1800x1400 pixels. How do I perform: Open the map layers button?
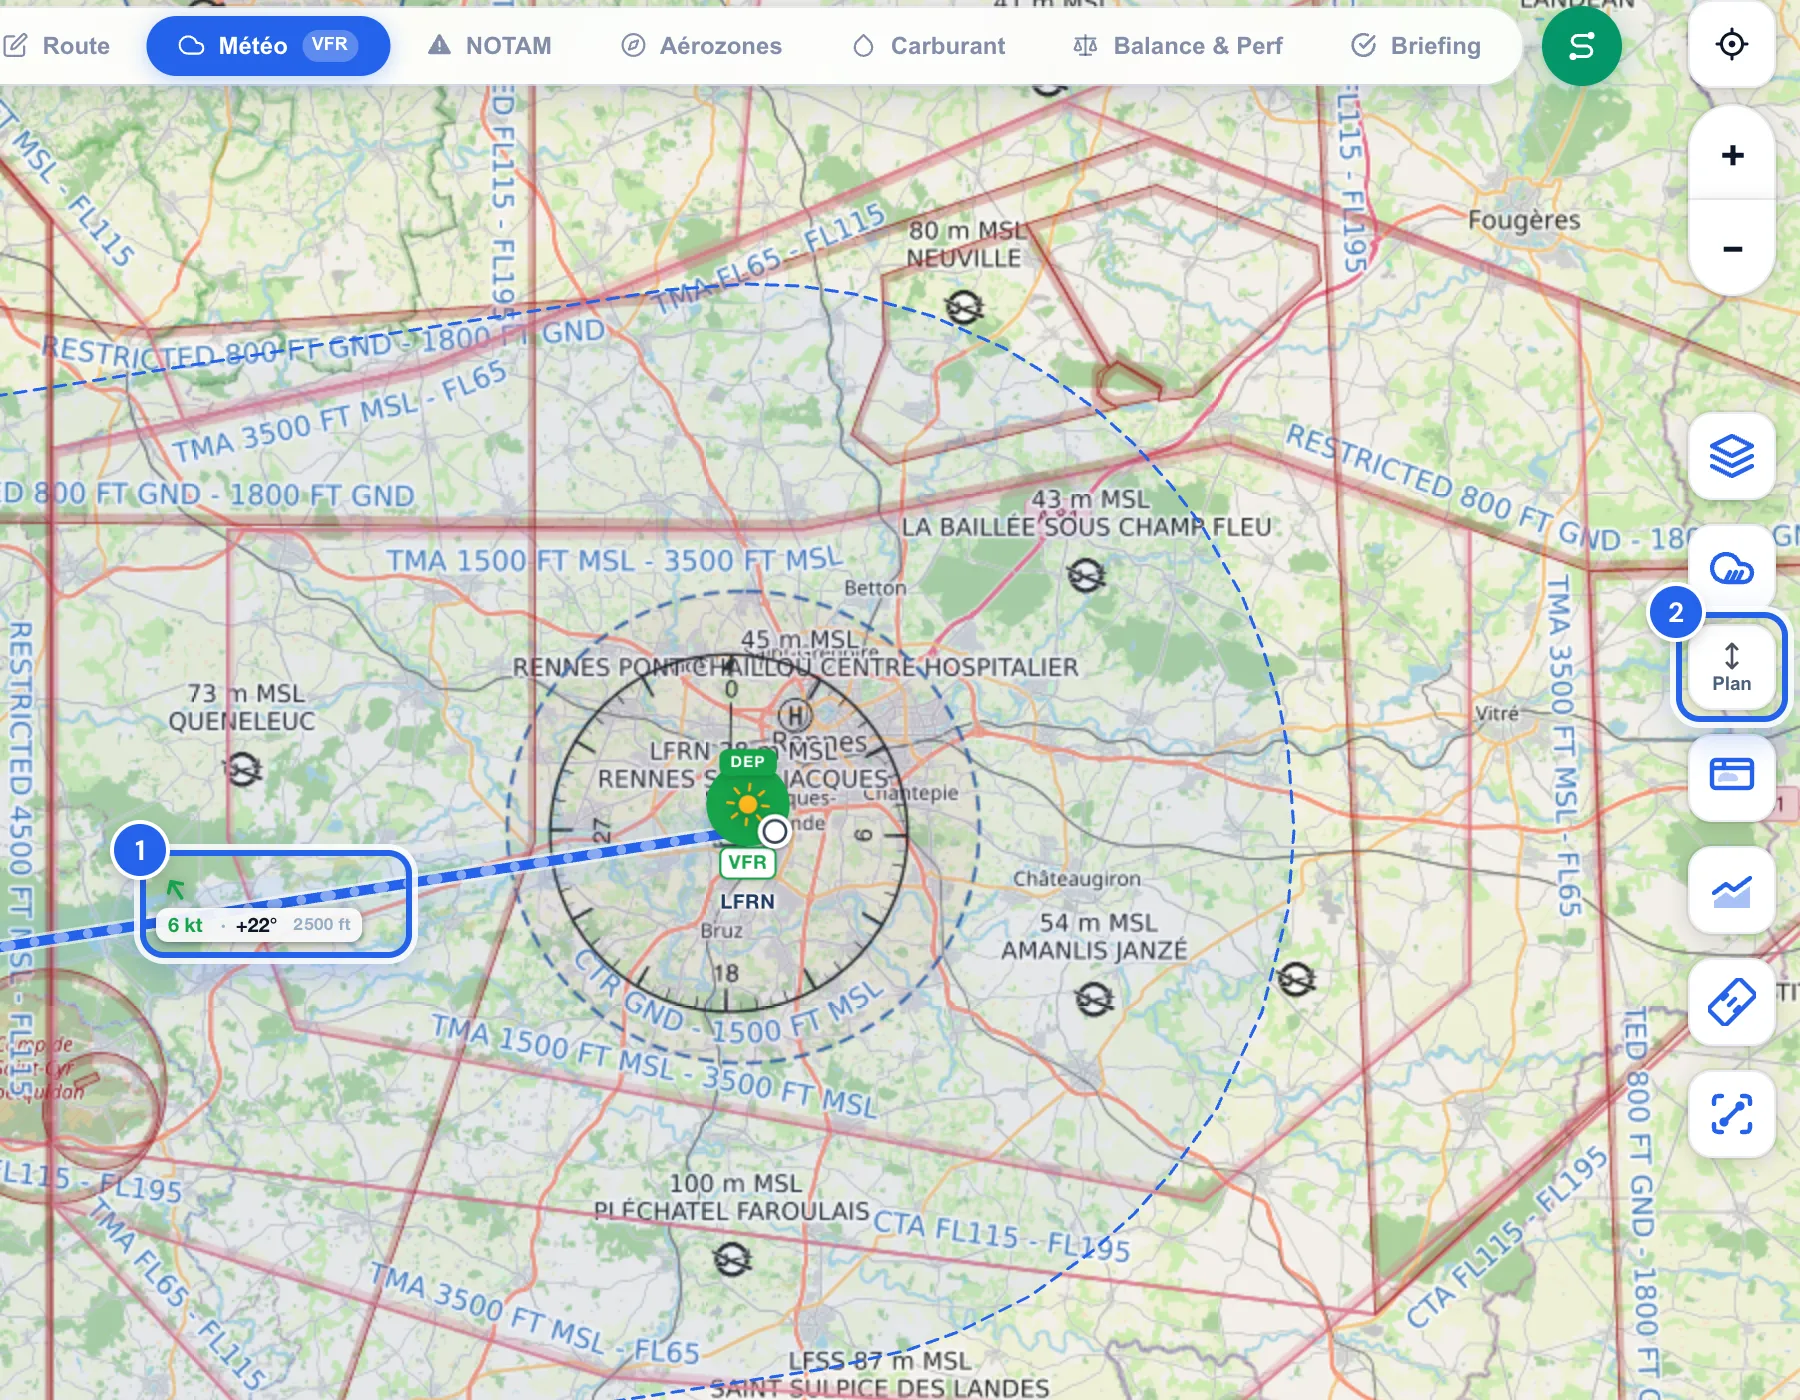pyautogui.click(x=1732, y=457)
